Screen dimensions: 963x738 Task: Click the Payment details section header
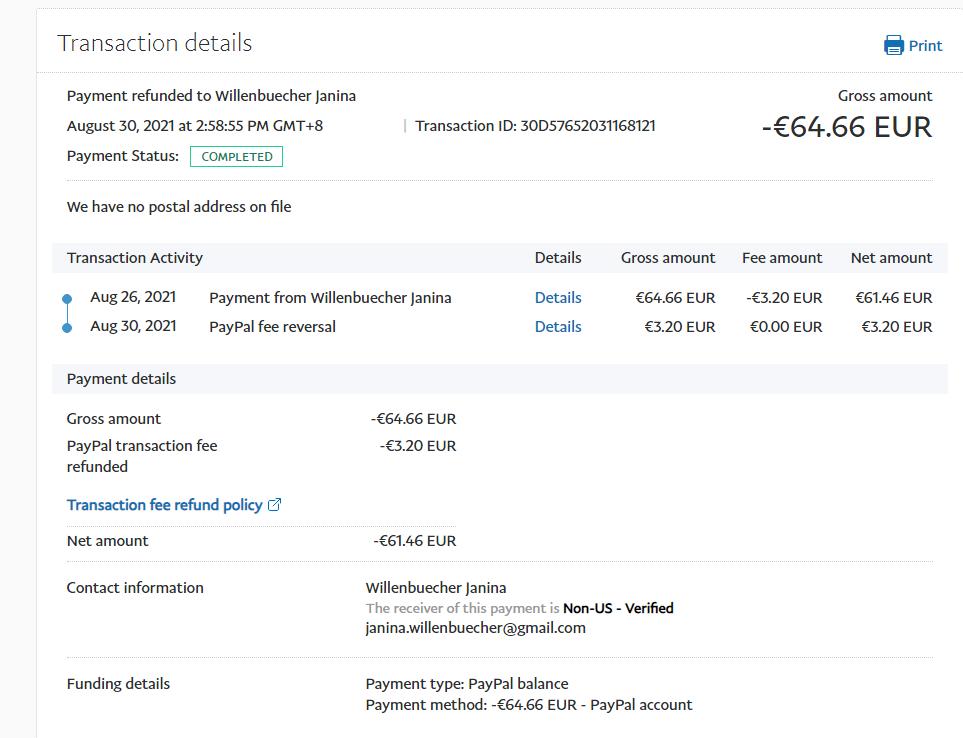tap(121, 379)
